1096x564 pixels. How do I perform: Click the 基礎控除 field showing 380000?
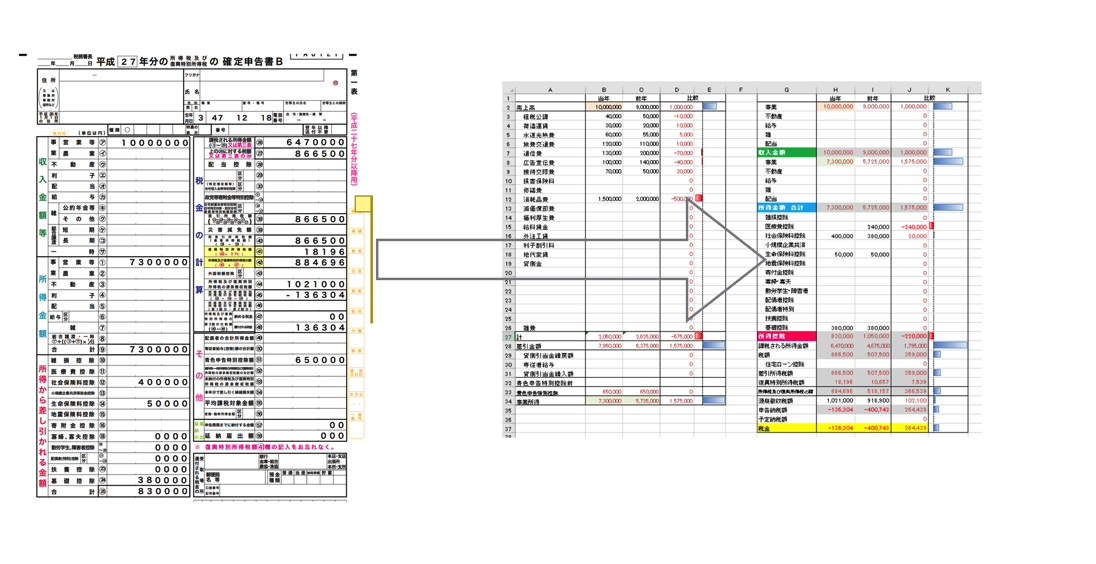(148, 481)
